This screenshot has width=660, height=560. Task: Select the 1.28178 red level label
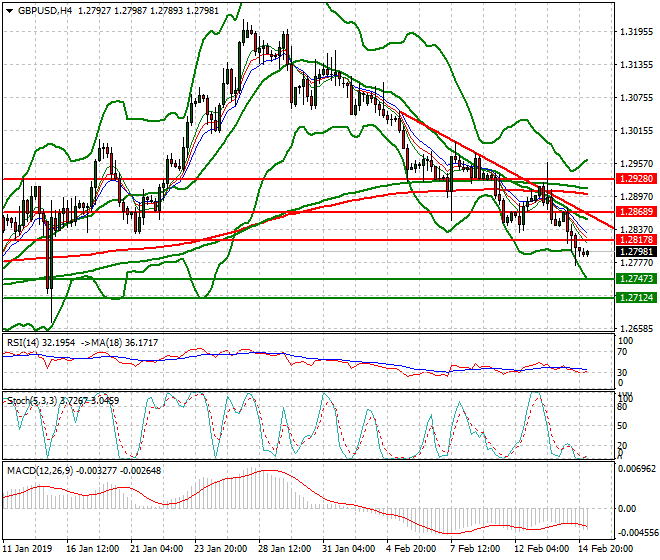pos(636,240)
